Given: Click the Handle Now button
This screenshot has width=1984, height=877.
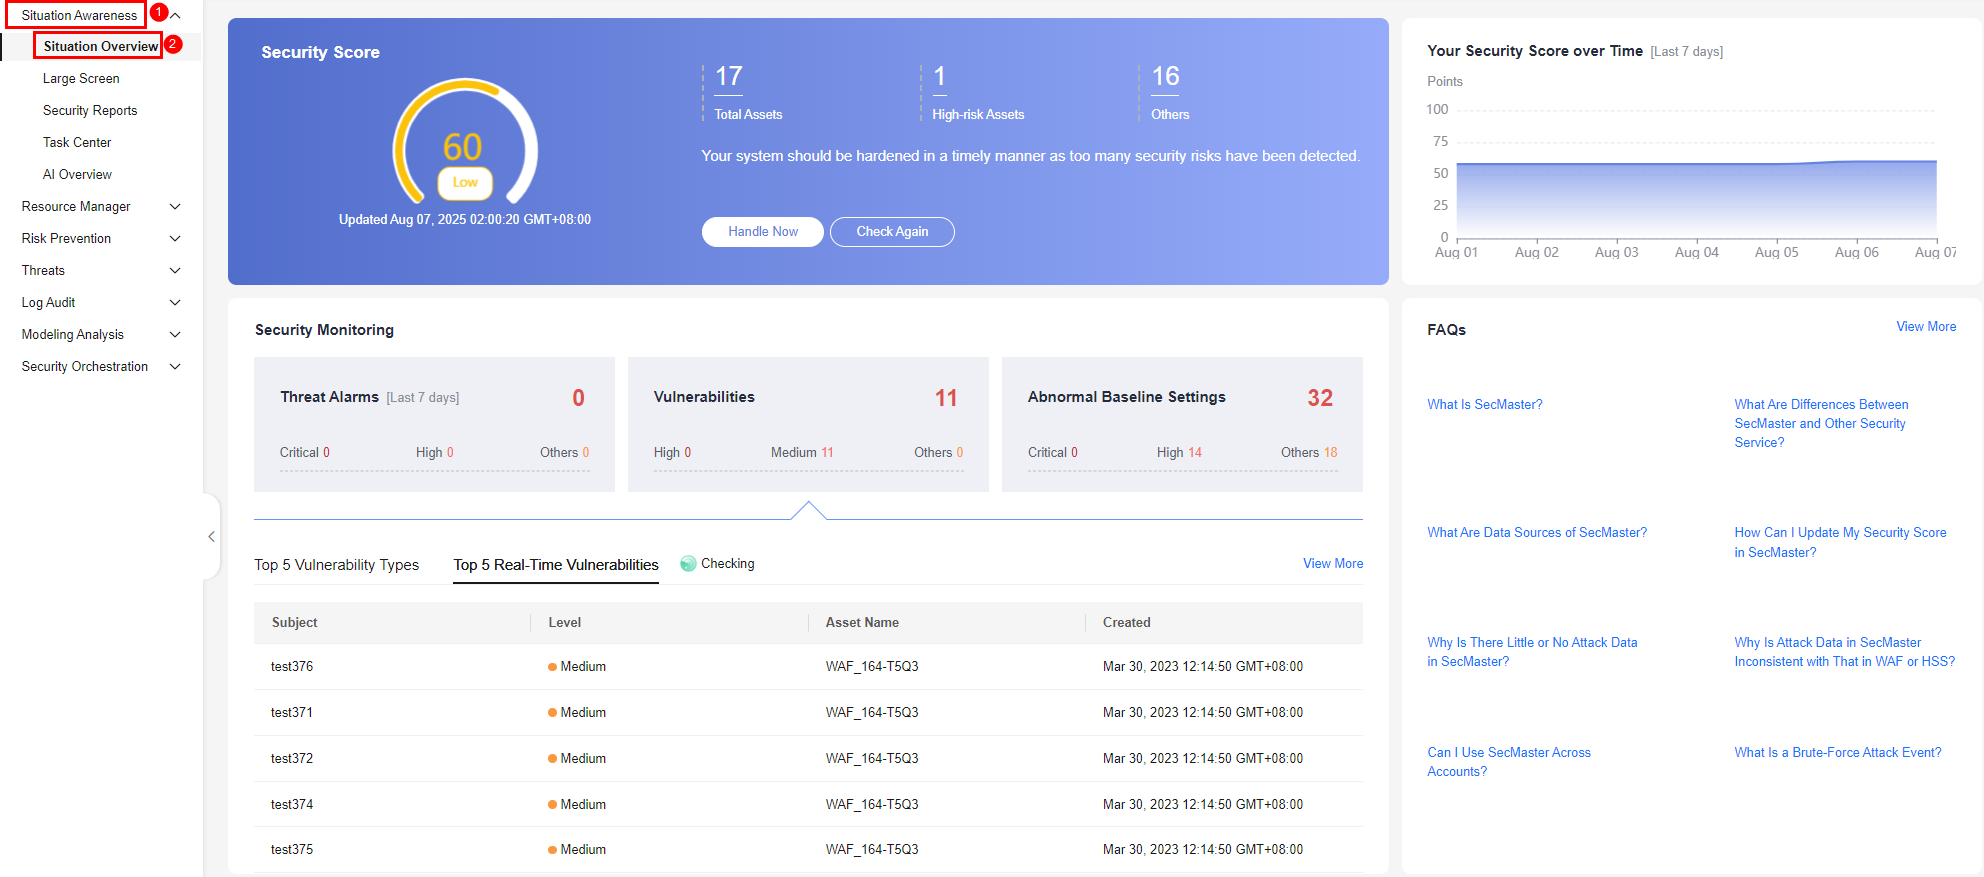Looking at the screenshot, I should pos(763,231).
